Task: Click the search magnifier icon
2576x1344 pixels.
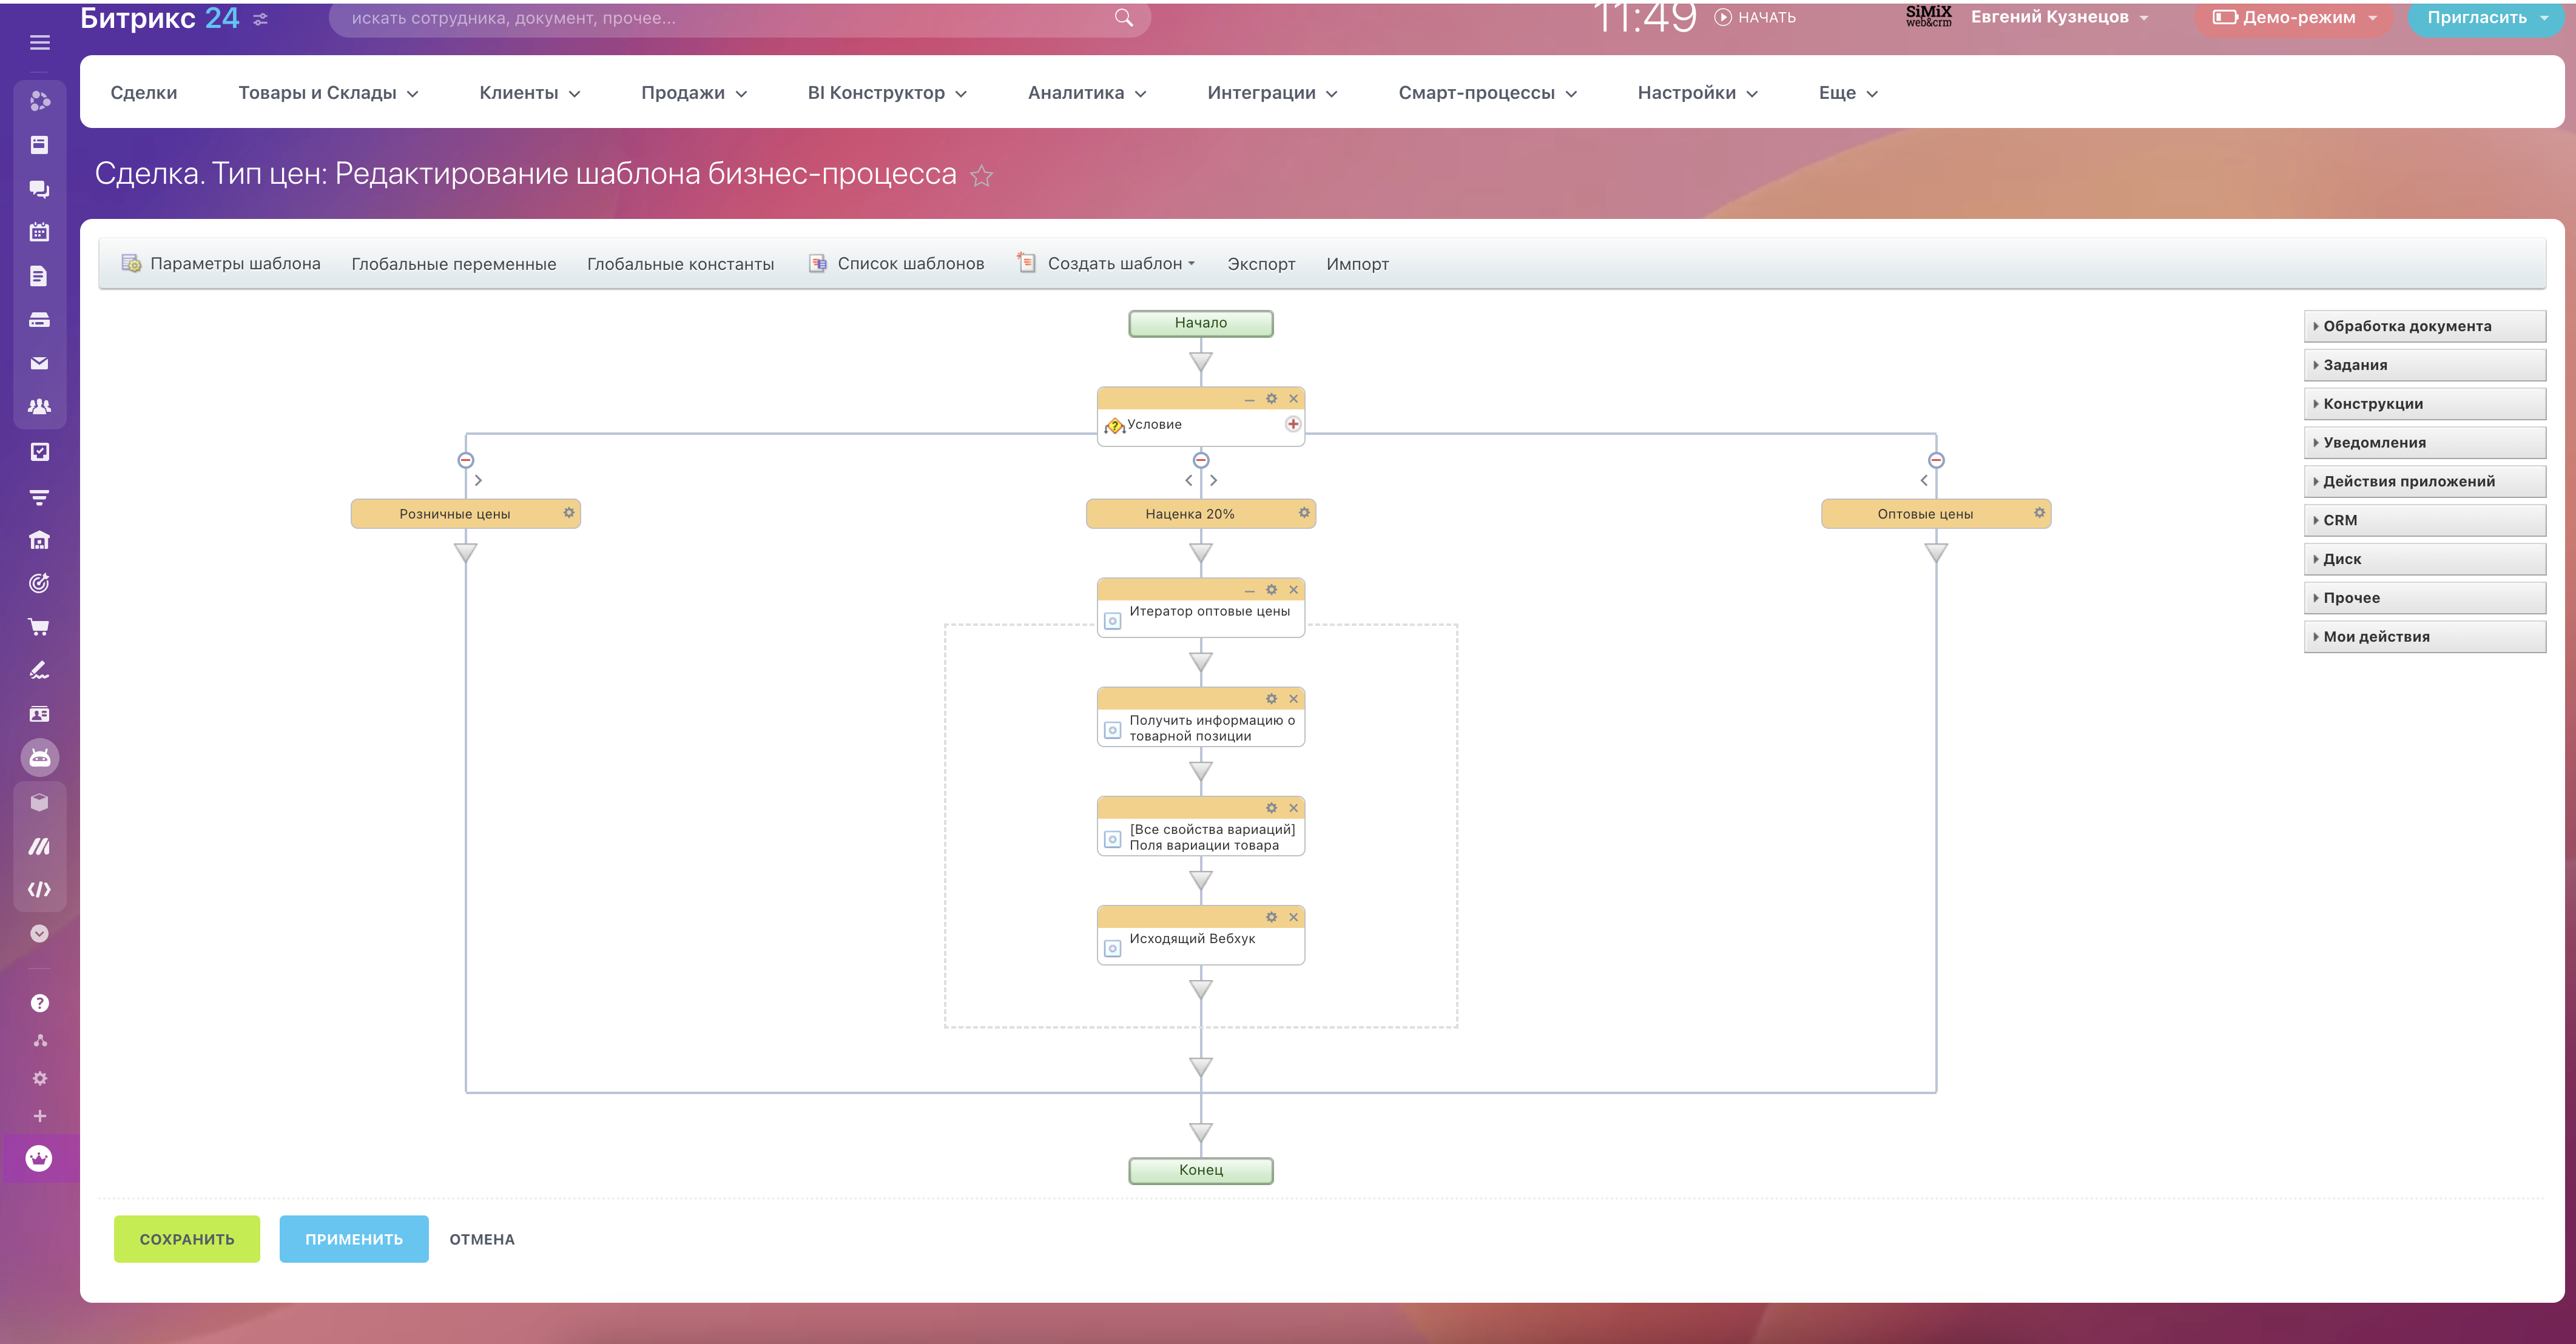Action: tap(1124, 18)
